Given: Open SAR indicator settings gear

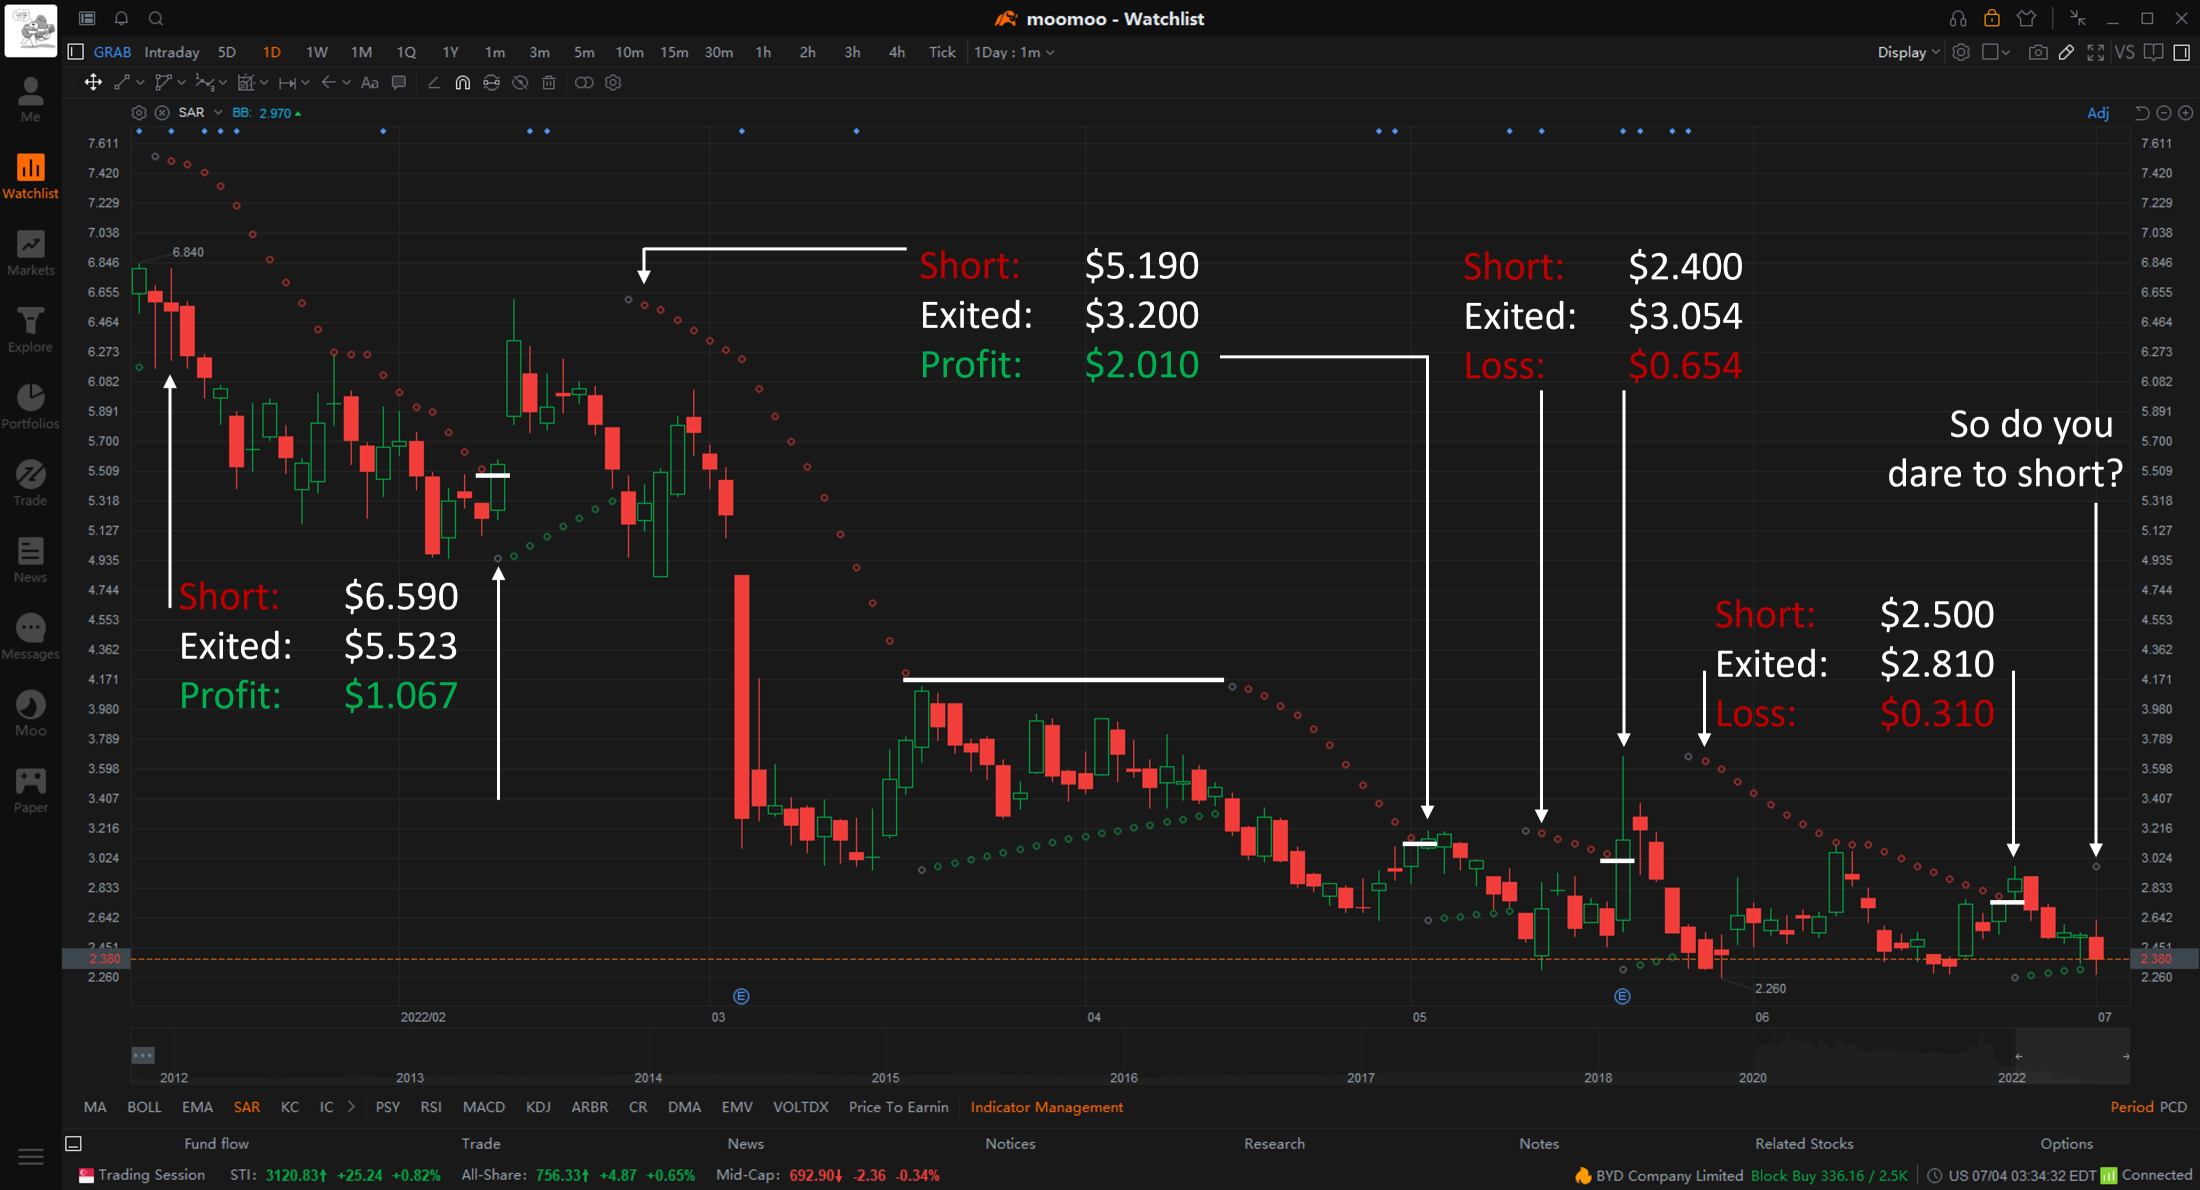Looking at the screenshot, I should (139, 113).
